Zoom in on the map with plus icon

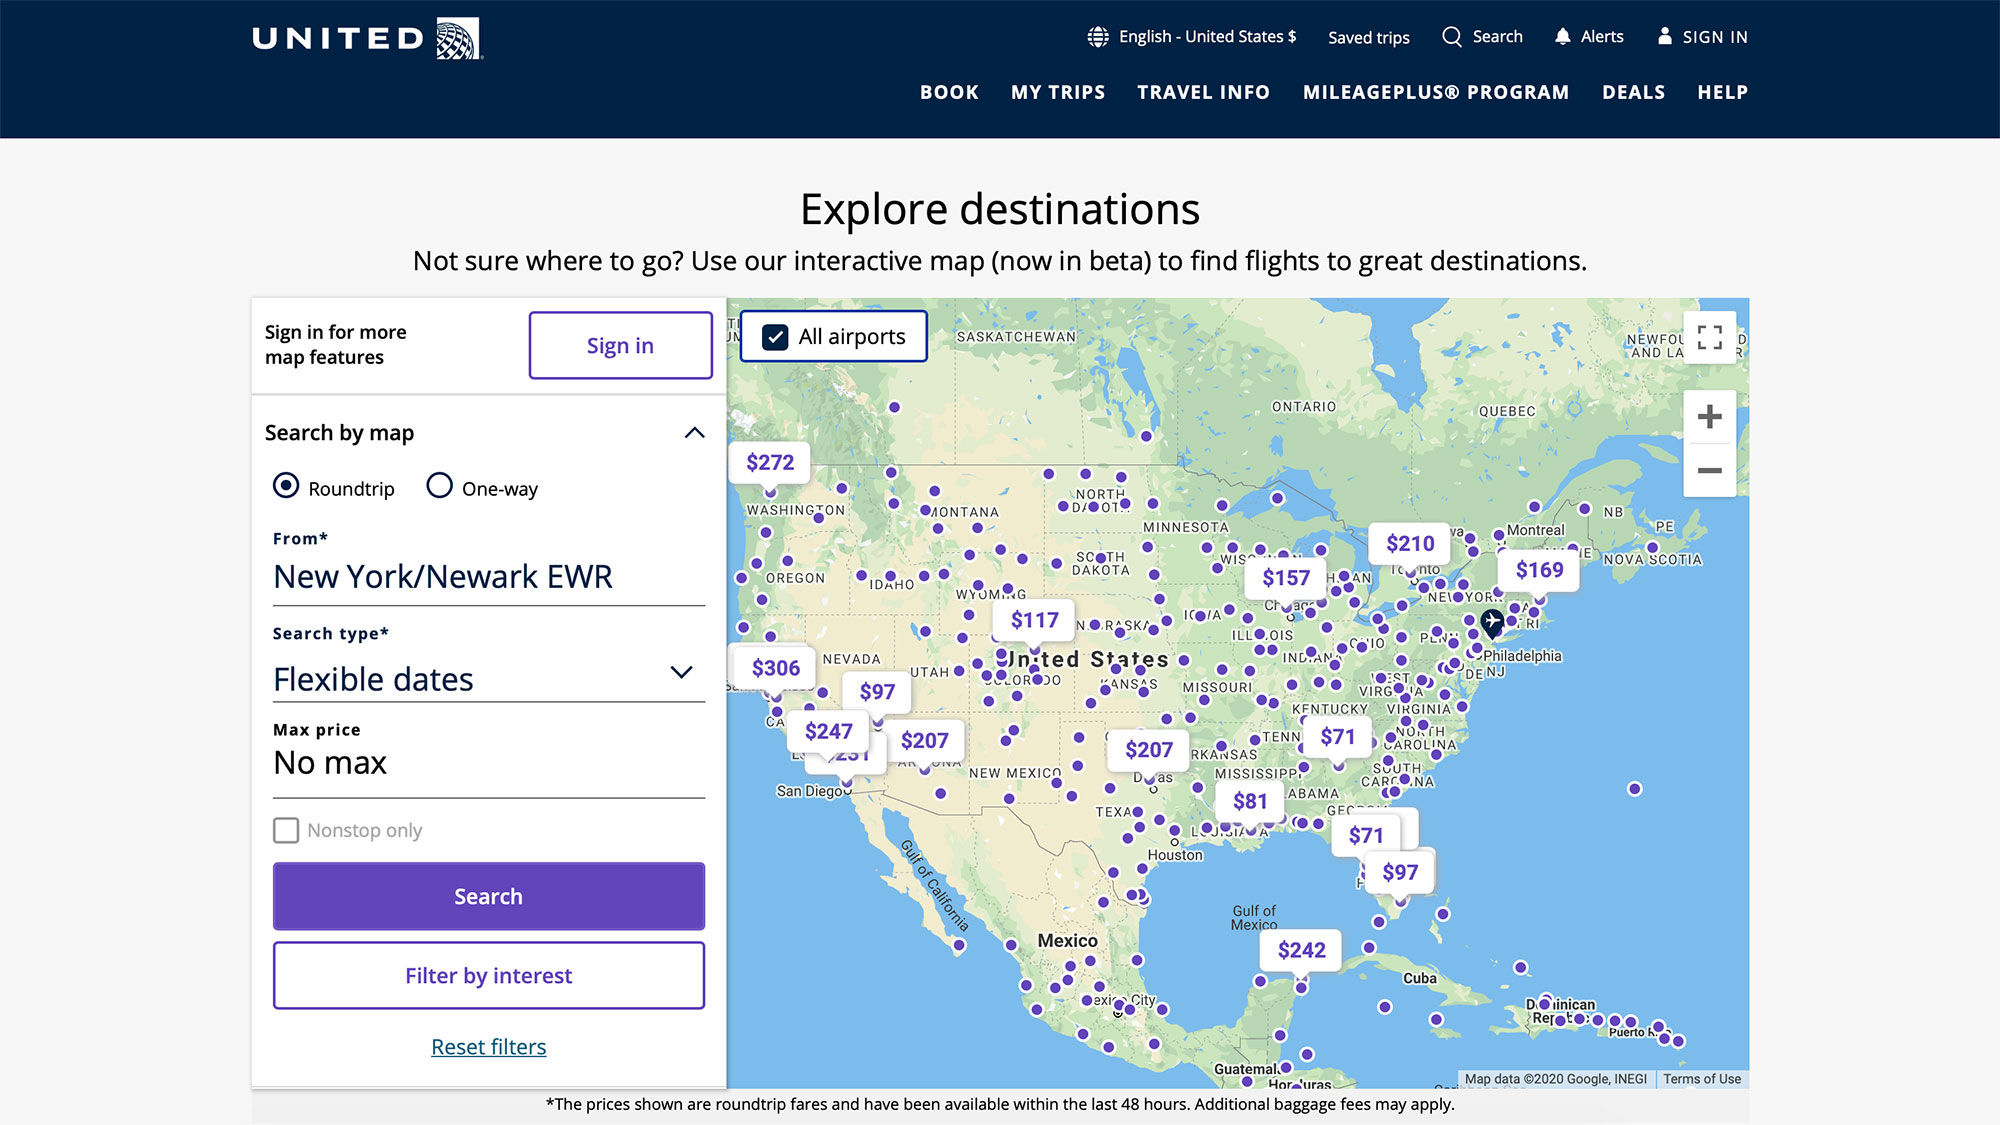(x=1710, y=417)
